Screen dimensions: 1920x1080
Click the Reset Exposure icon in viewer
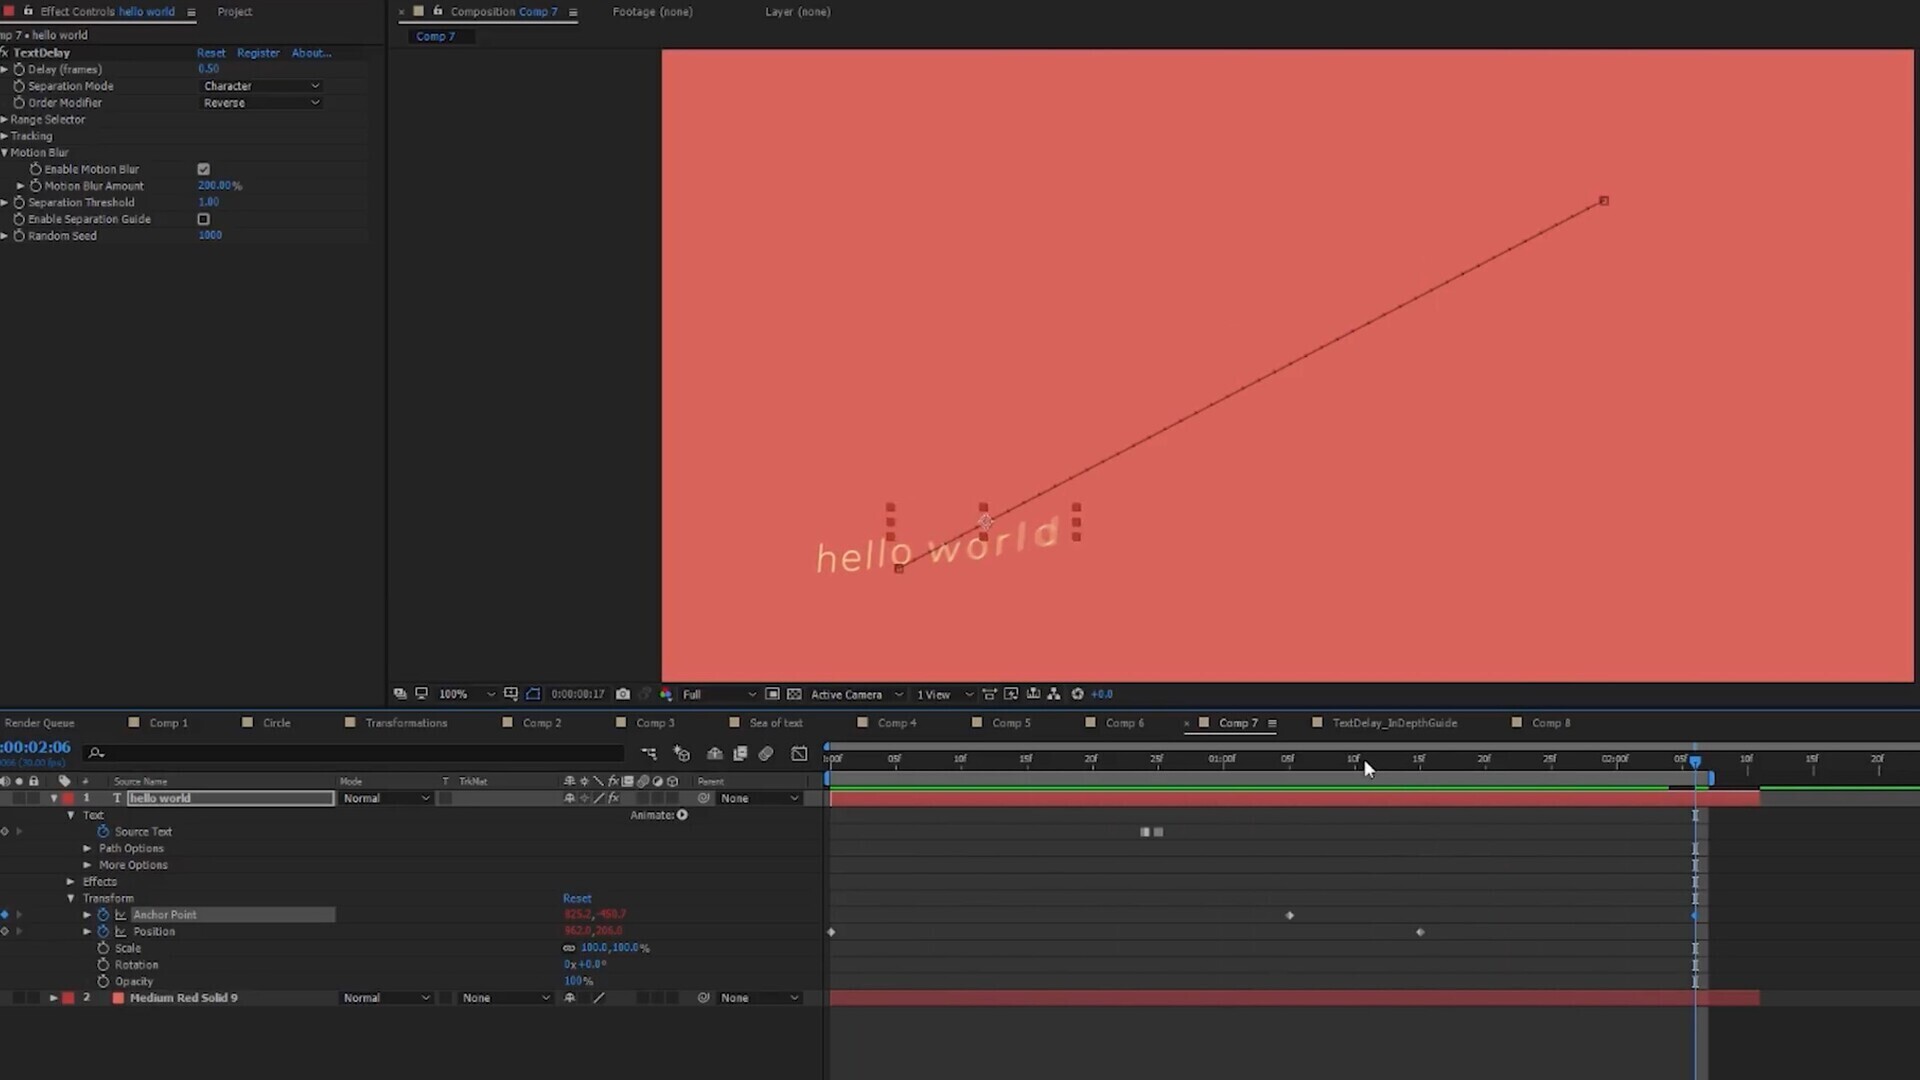(1077, 694)
